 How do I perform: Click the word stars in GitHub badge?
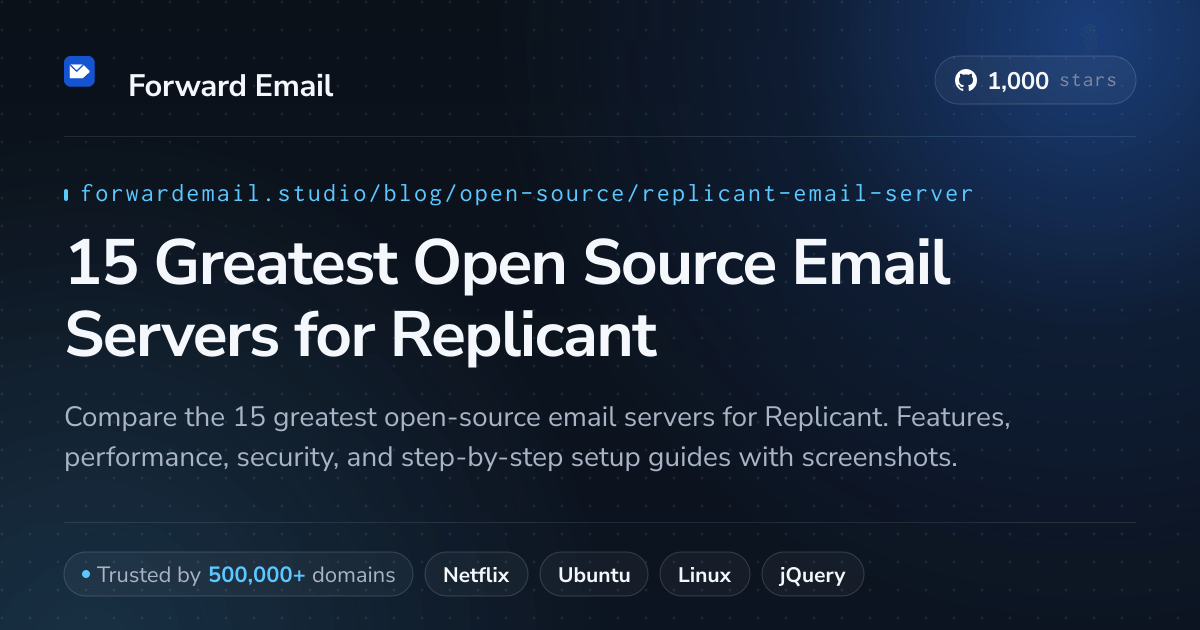1087,81
